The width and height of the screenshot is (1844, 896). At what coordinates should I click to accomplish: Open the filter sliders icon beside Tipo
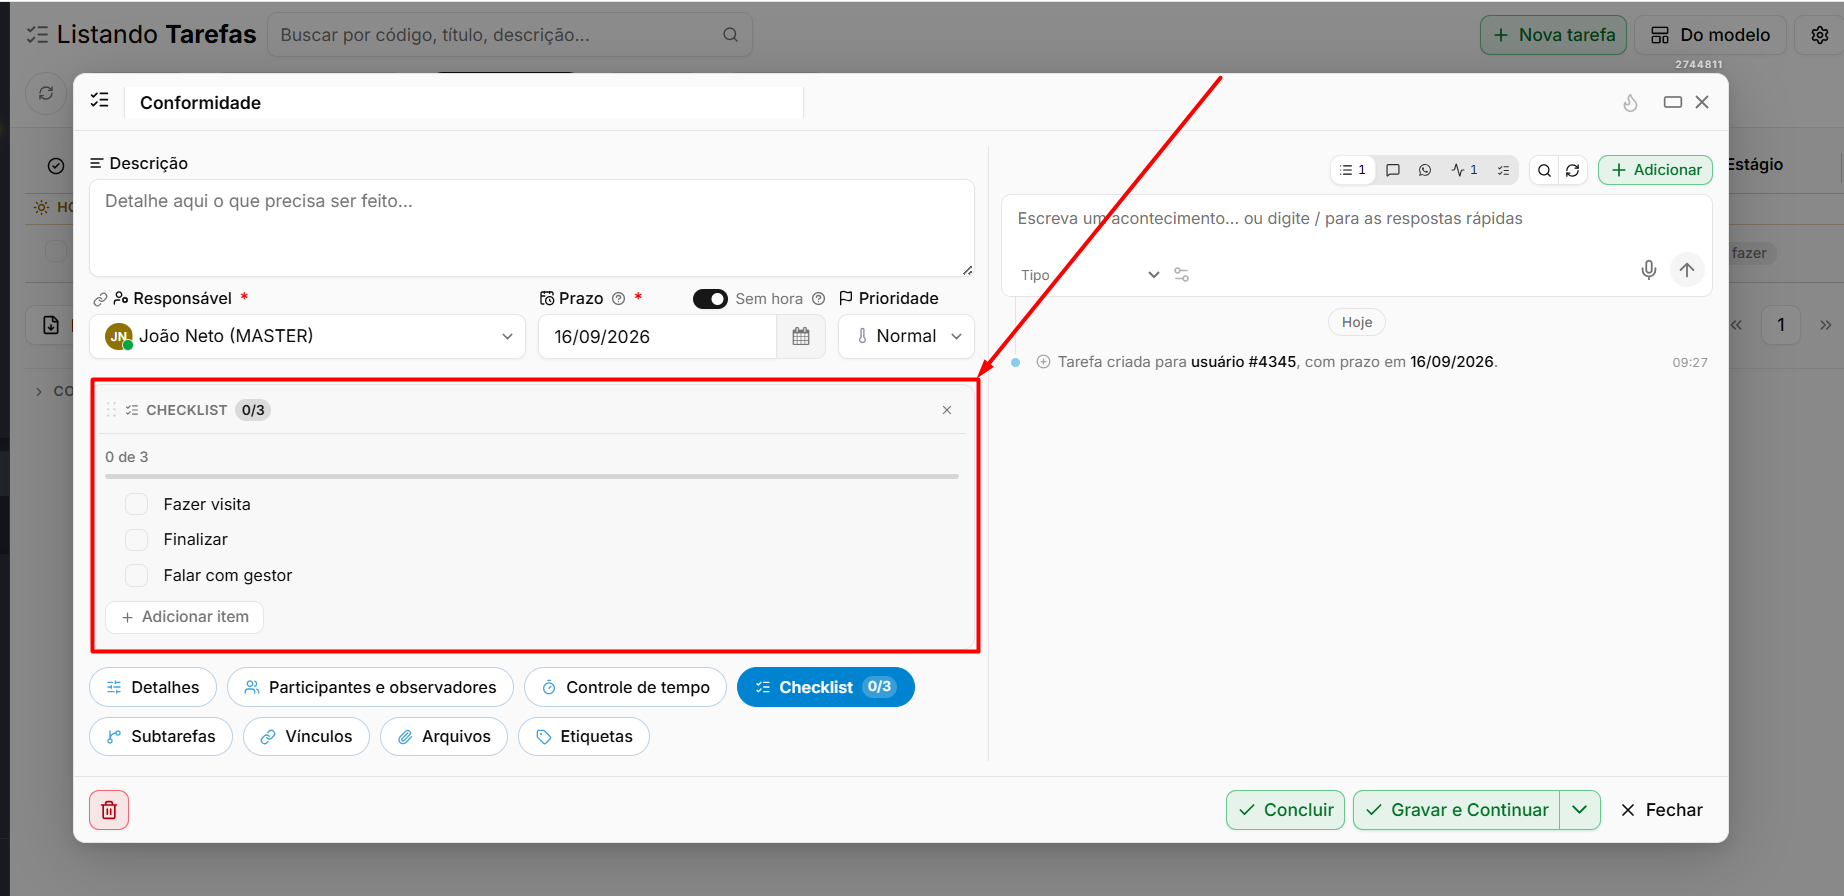click(x=1181, y=275)
